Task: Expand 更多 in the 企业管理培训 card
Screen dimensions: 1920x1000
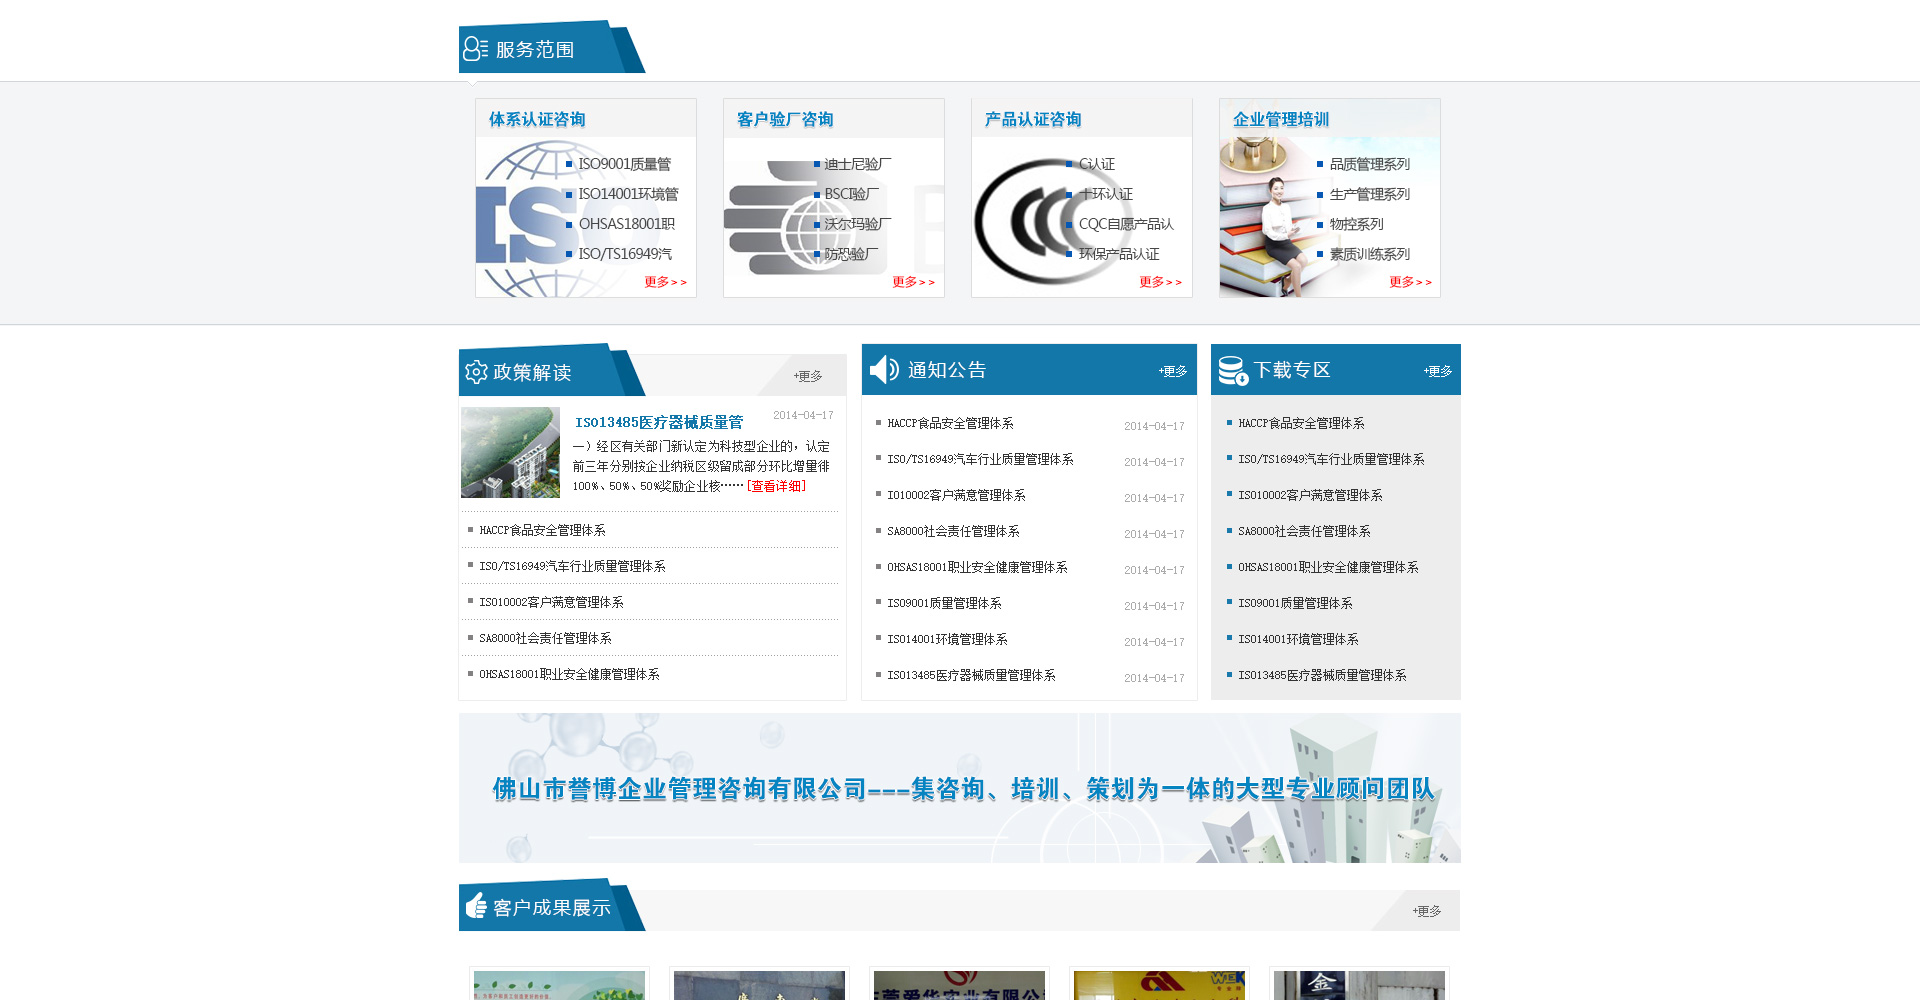Action: pyautogui.click(x=1410, y=282)
